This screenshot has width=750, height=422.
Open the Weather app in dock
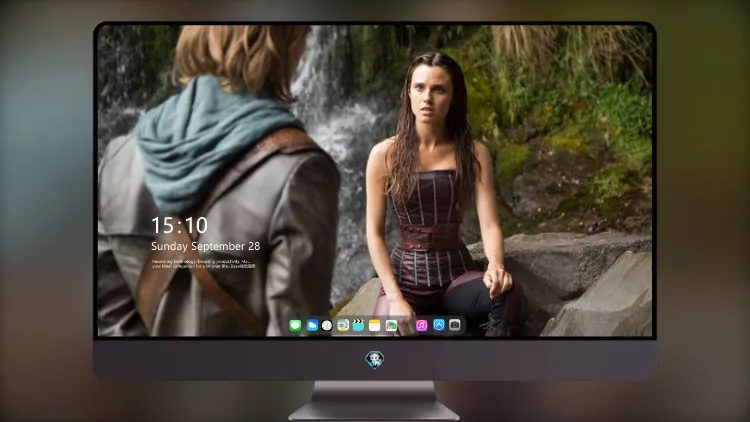312,325
